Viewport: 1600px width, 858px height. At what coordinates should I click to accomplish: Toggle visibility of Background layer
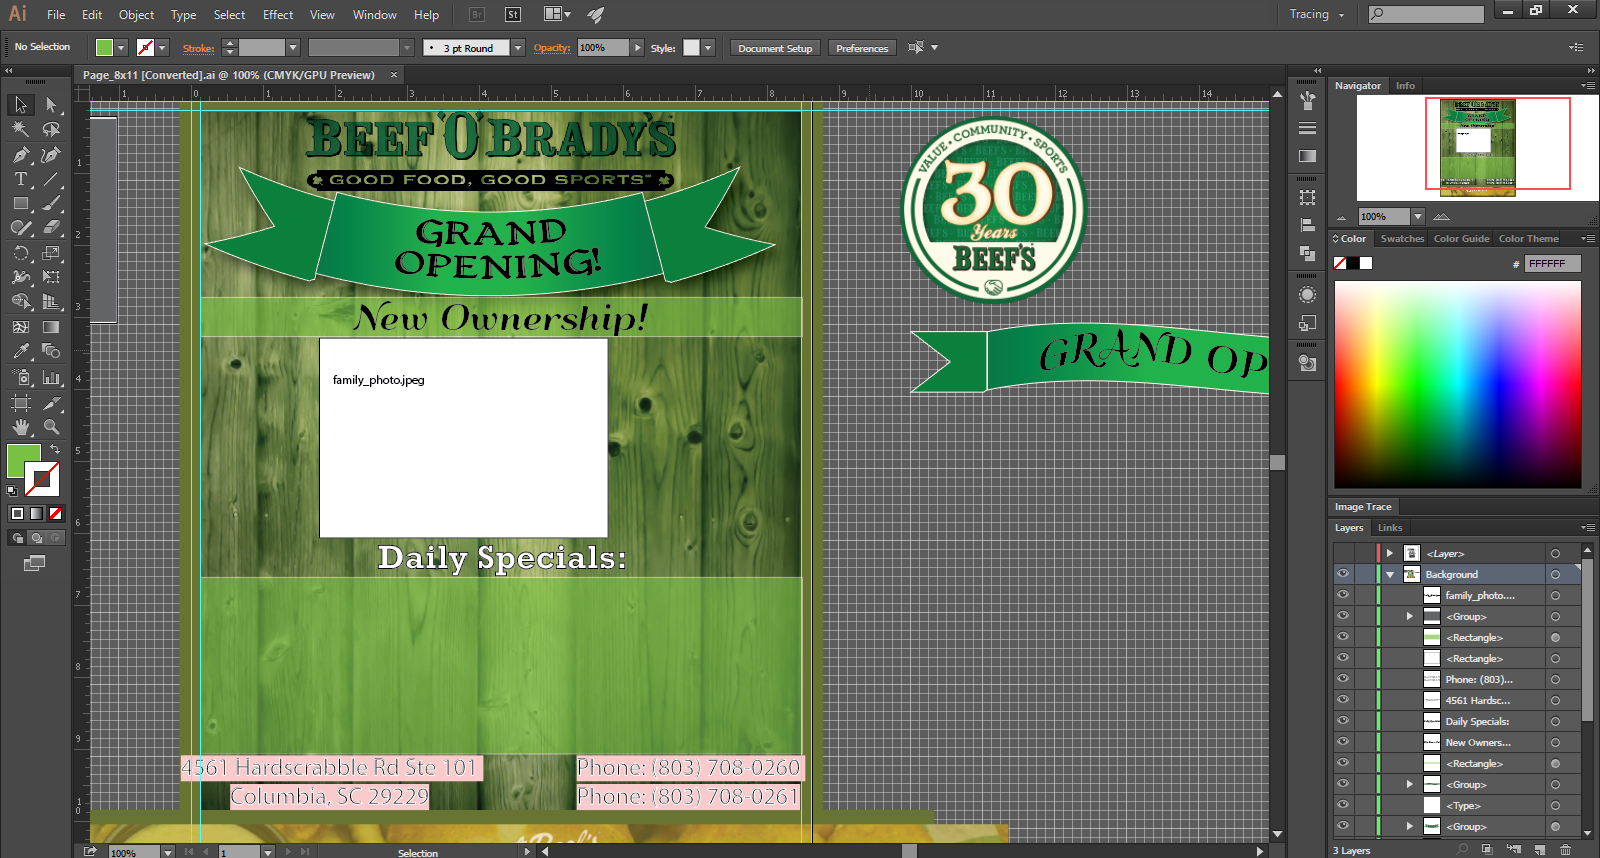tap(1343, 574)
